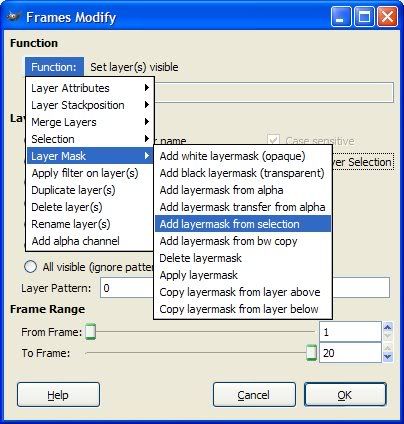Screen dimensions: 404x424
Task: Click the OK button
Action: [345, 395]
